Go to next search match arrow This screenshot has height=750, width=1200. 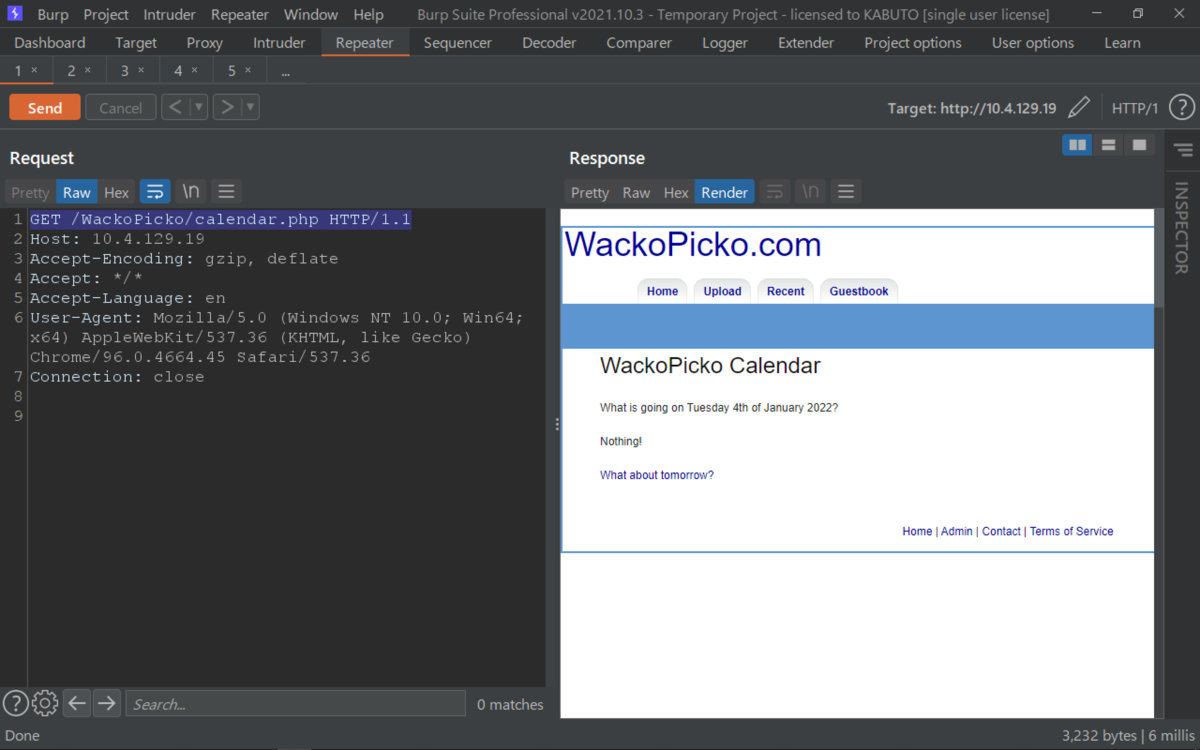pyautogui.click(x=106, y=704)
